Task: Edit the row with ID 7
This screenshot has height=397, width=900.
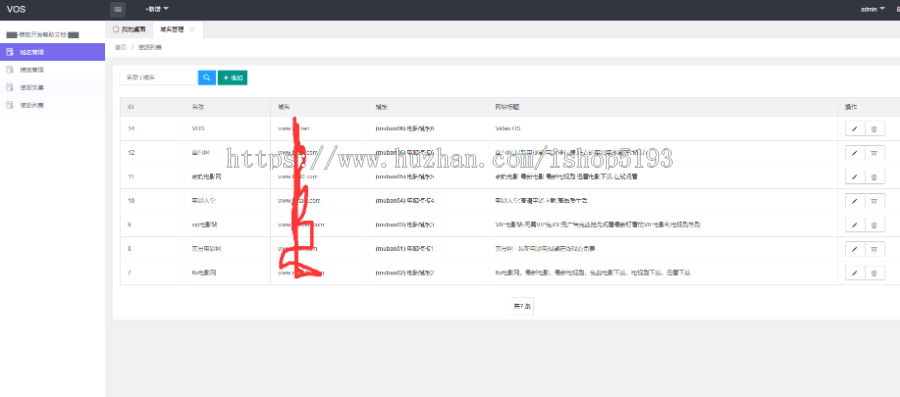Action: tap(855, 273)
